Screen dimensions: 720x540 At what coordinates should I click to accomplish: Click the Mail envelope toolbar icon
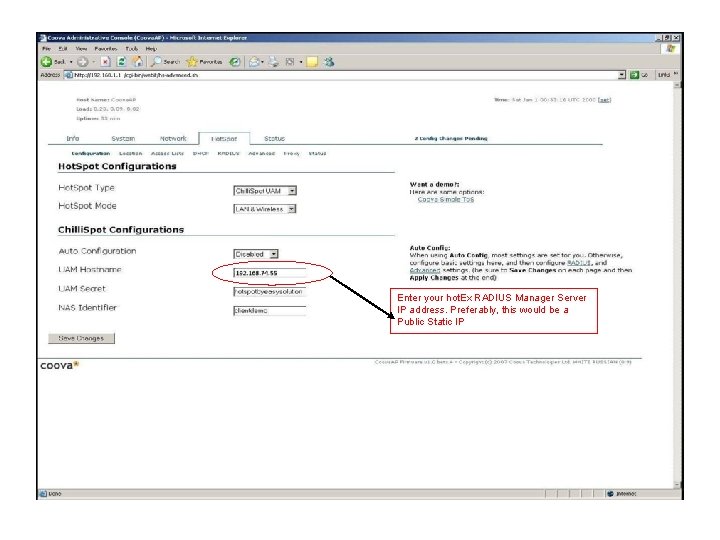254,62
